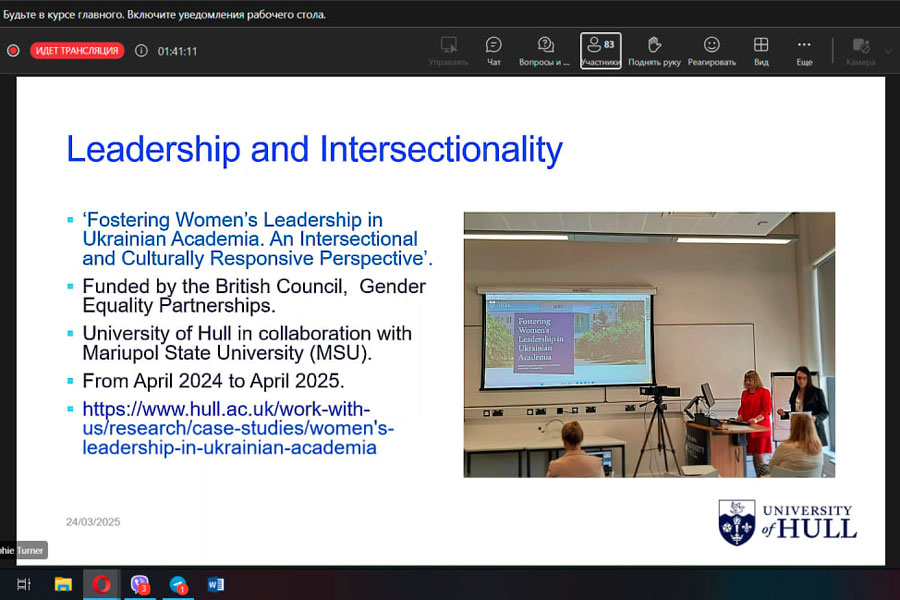Viewport: 900px width, 600px height.
Task: Toggle the camera (Камера)
Action: 860,50
